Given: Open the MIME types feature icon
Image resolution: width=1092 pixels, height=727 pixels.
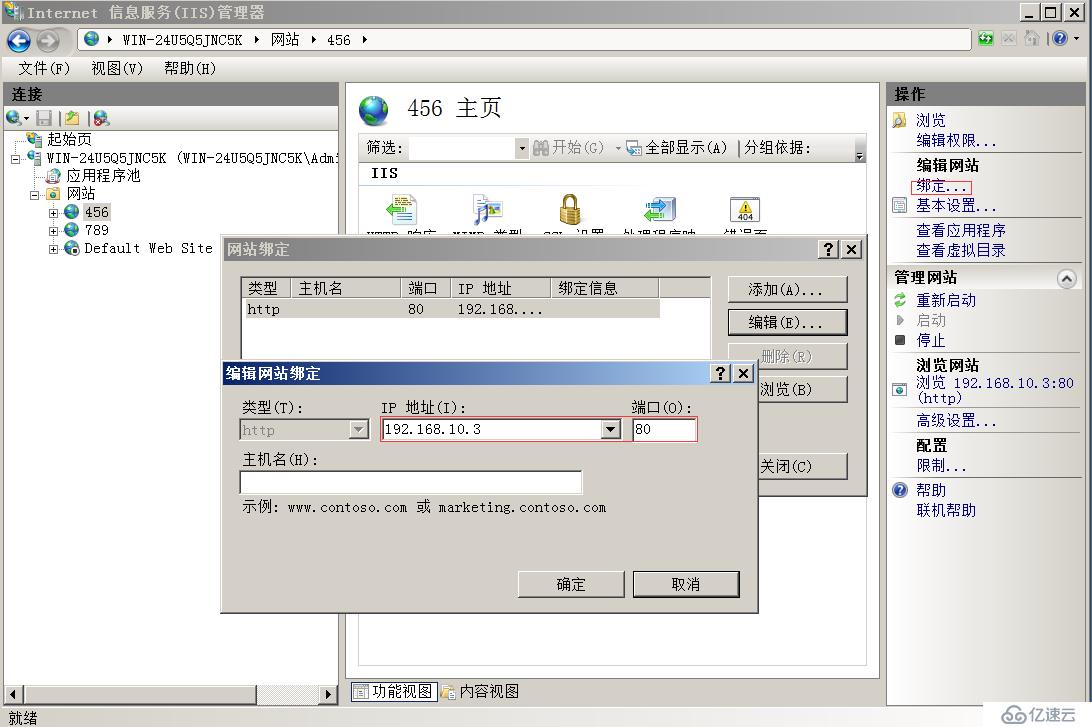Looking at the screenshot, I should (x=487, y=210).
